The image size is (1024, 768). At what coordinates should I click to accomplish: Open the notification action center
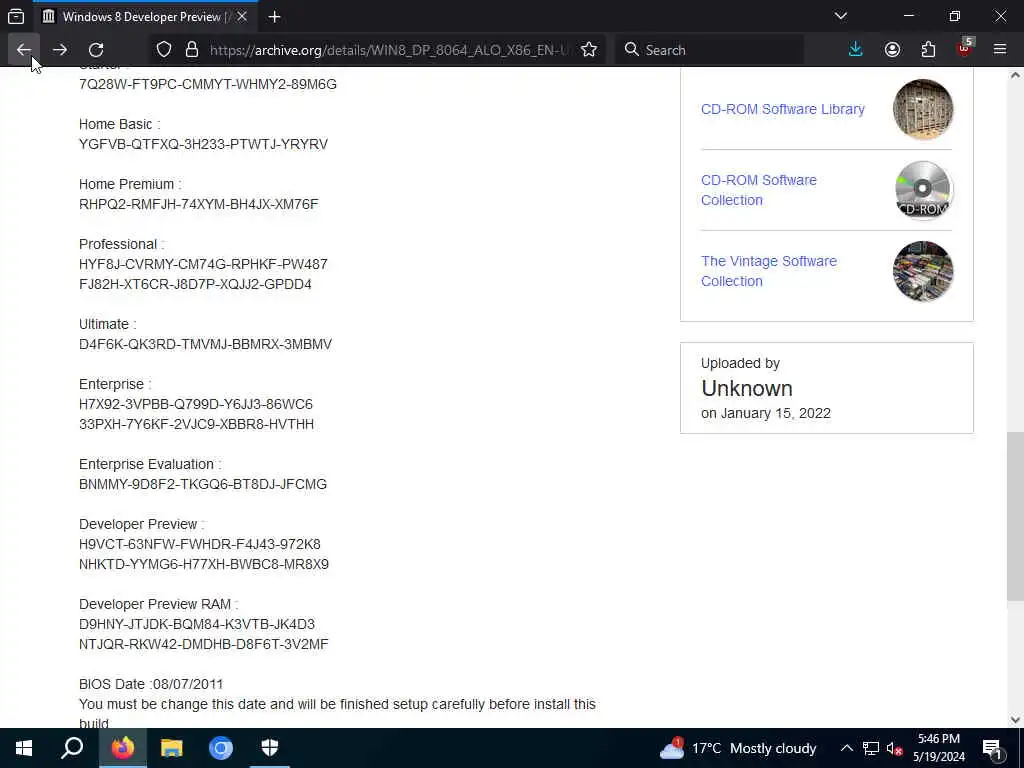pos(993,748)
